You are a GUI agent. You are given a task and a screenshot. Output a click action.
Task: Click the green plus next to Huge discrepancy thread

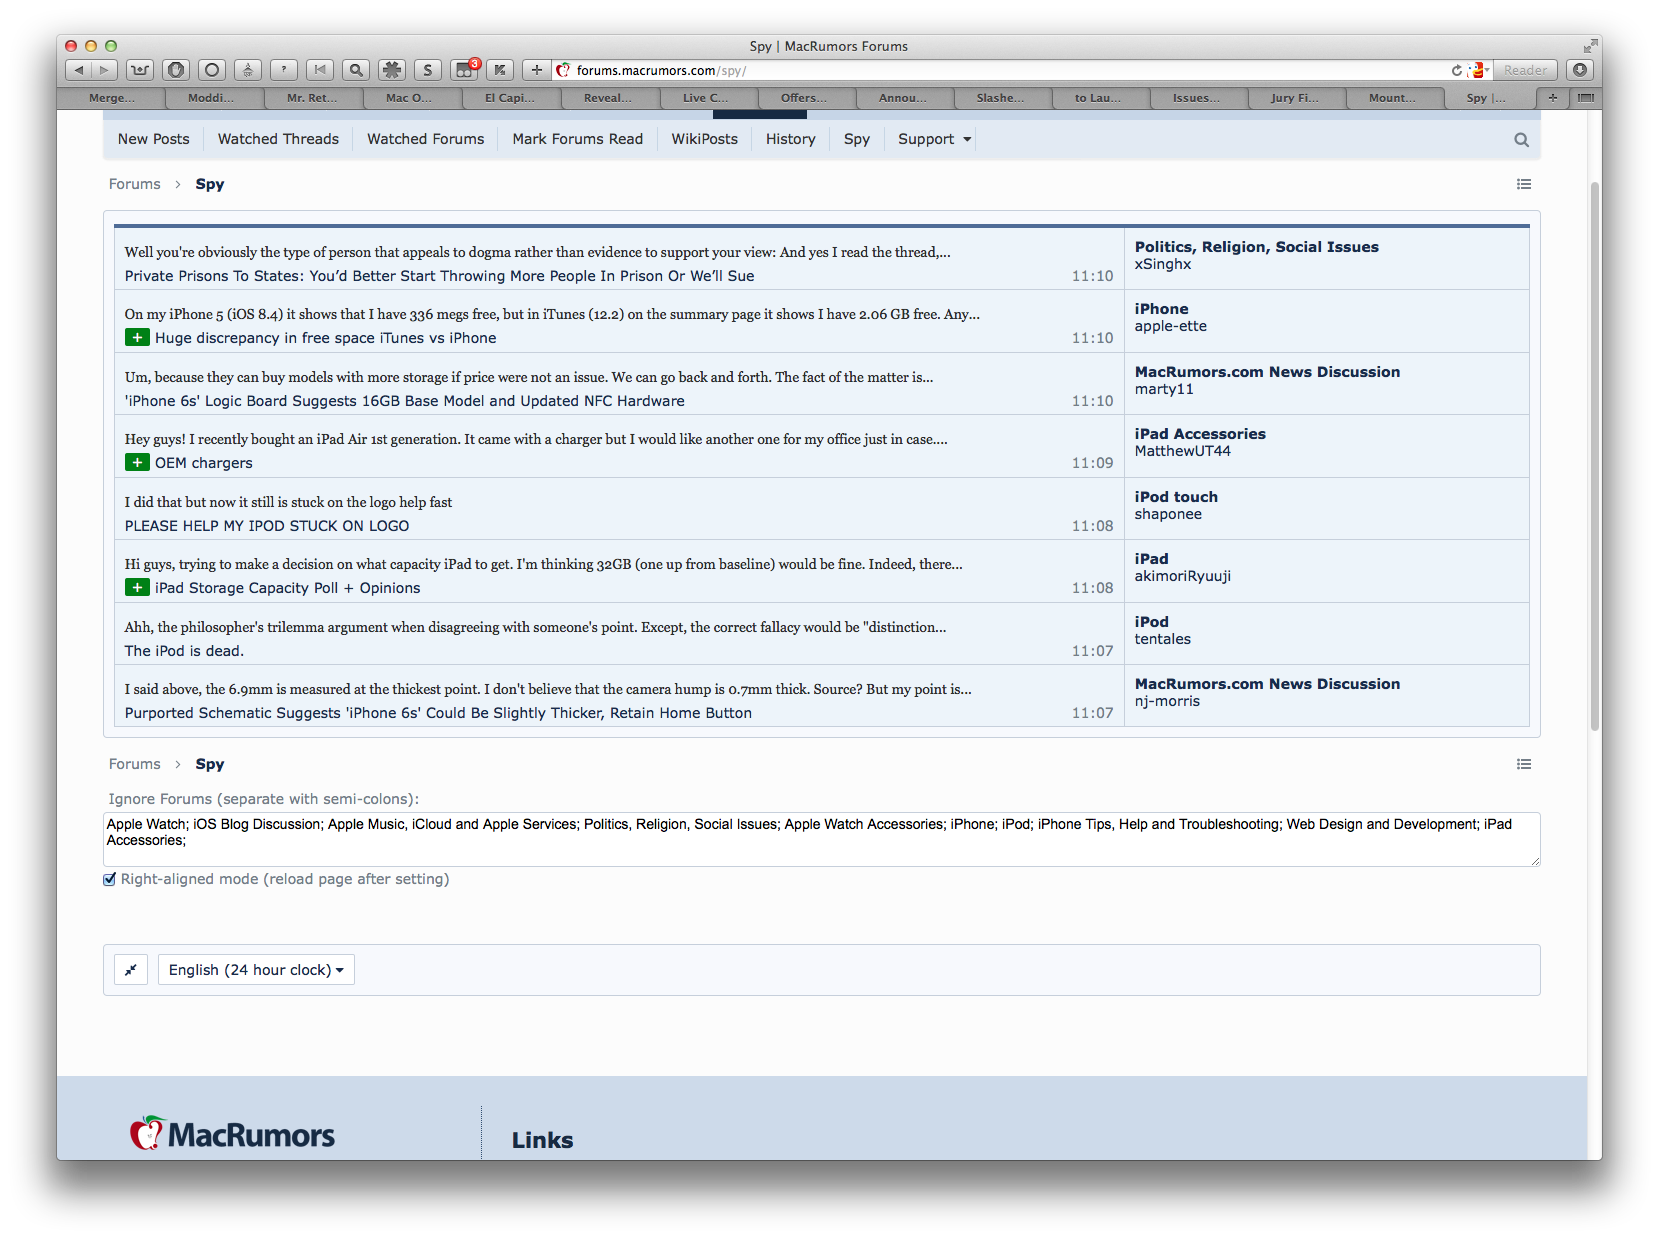click(137, 338)
